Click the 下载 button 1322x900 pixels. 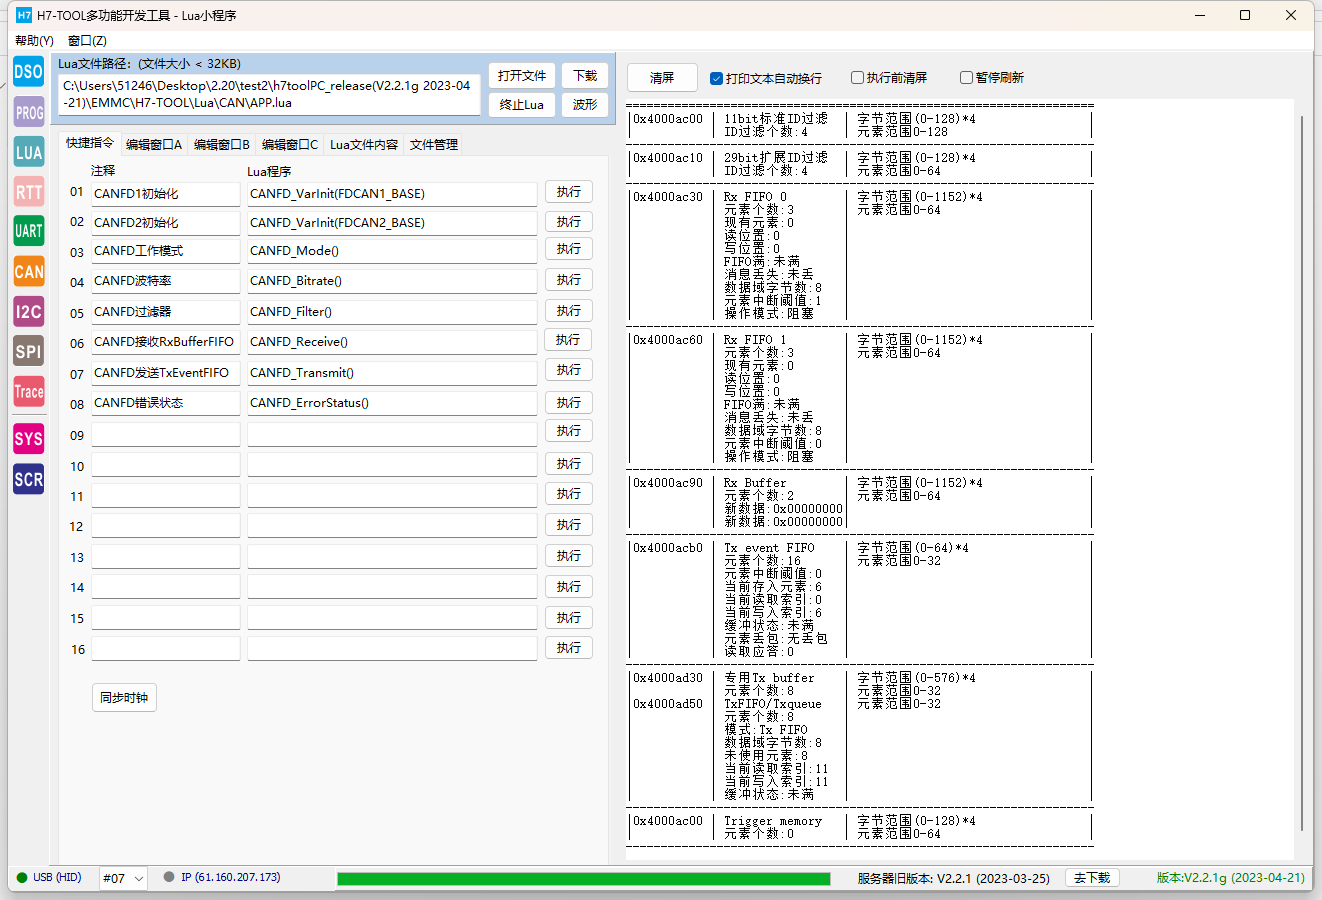(585, 76)
